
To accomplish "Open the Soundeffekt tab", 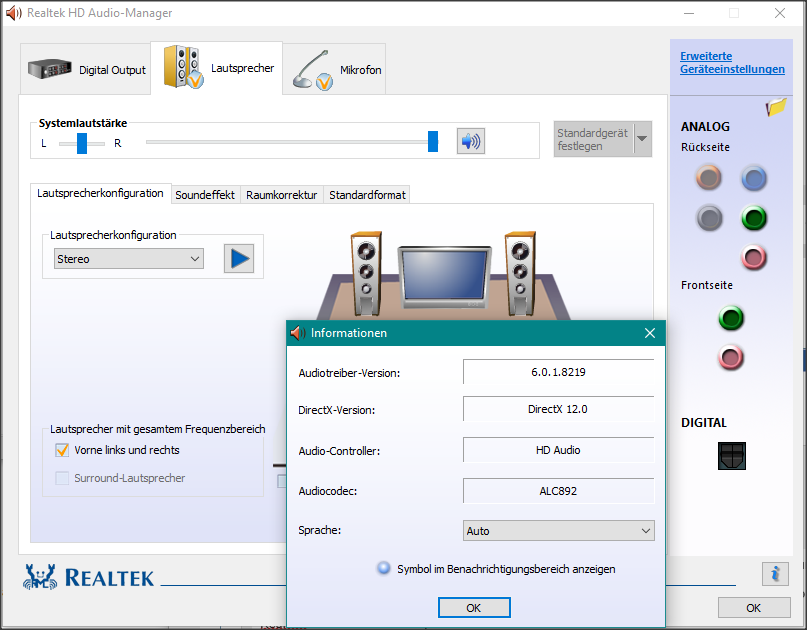I will pyautogui.click(x=205, y=195).
